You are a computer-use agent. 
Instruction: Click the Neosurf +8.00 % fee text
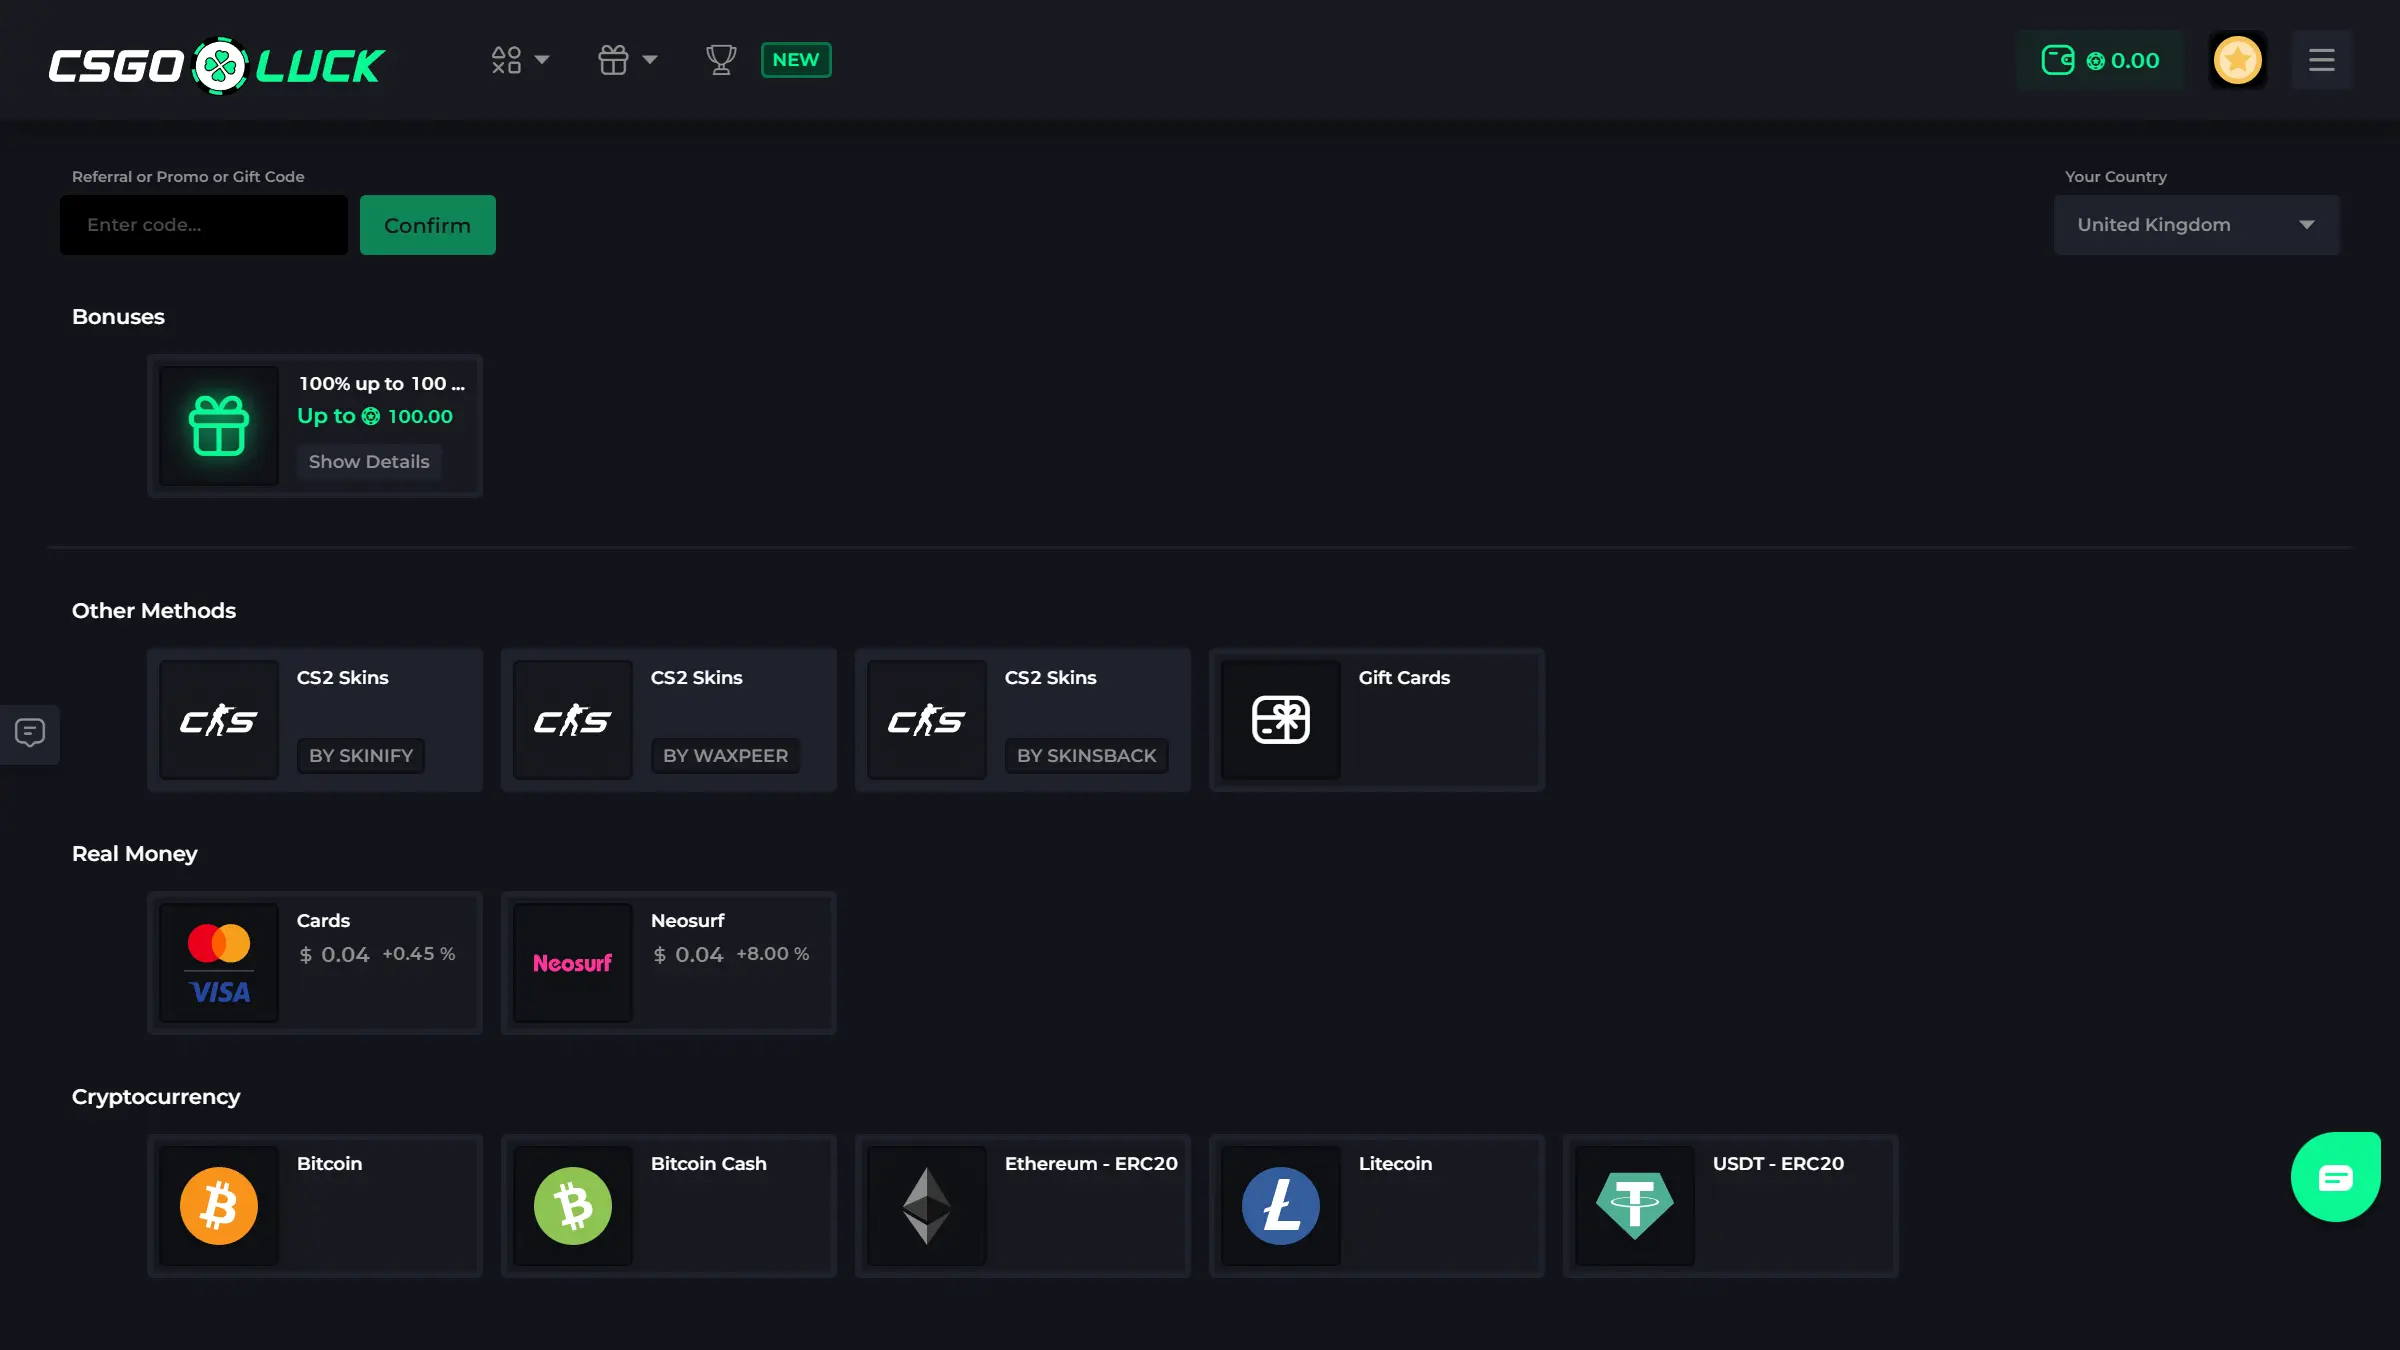pyautogui.click(x=773, y=954)
